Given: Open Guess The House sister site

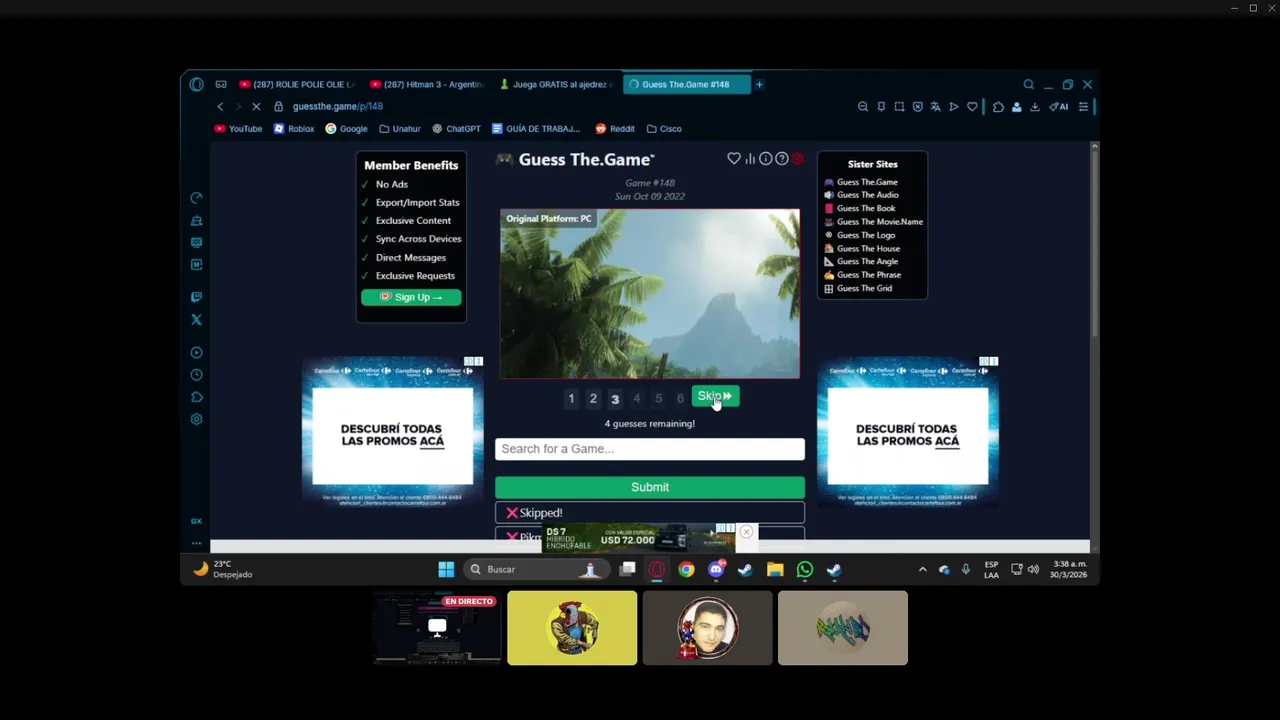Looking at the screenshot, I should coord(861,248).
